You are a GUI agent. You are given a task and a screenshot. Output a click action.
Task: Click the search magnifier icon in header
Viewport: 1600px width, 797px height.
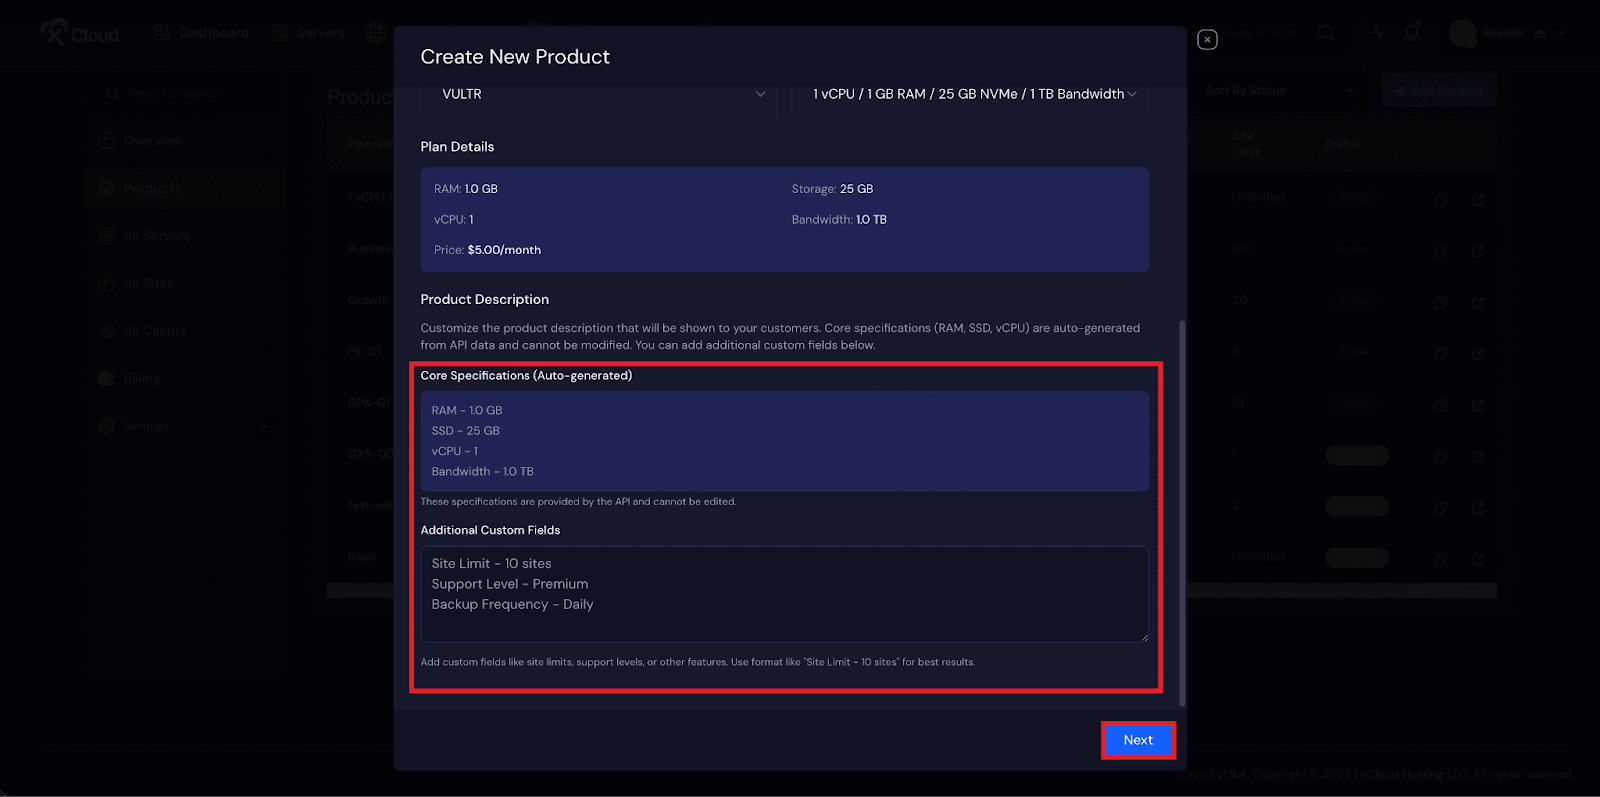pyautogui.click(x=1326, y=33)
